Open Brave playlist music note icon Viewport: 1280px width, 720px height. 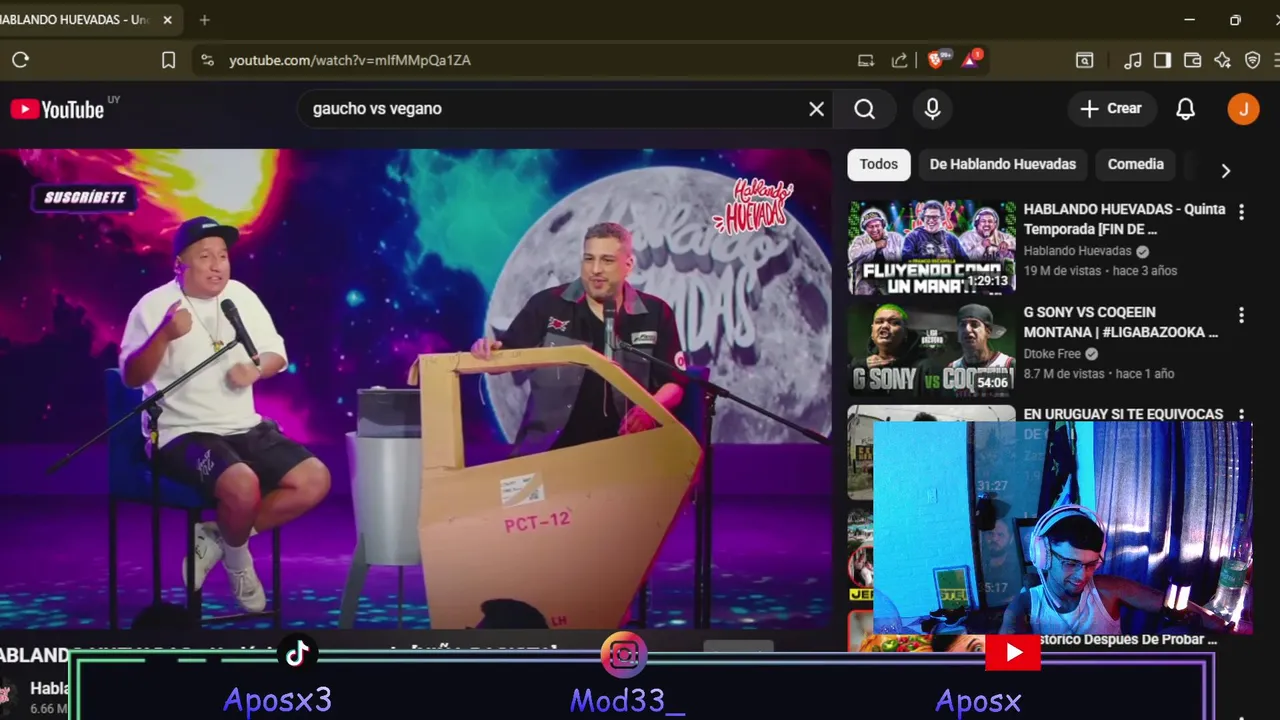[x=1132, y=60]
